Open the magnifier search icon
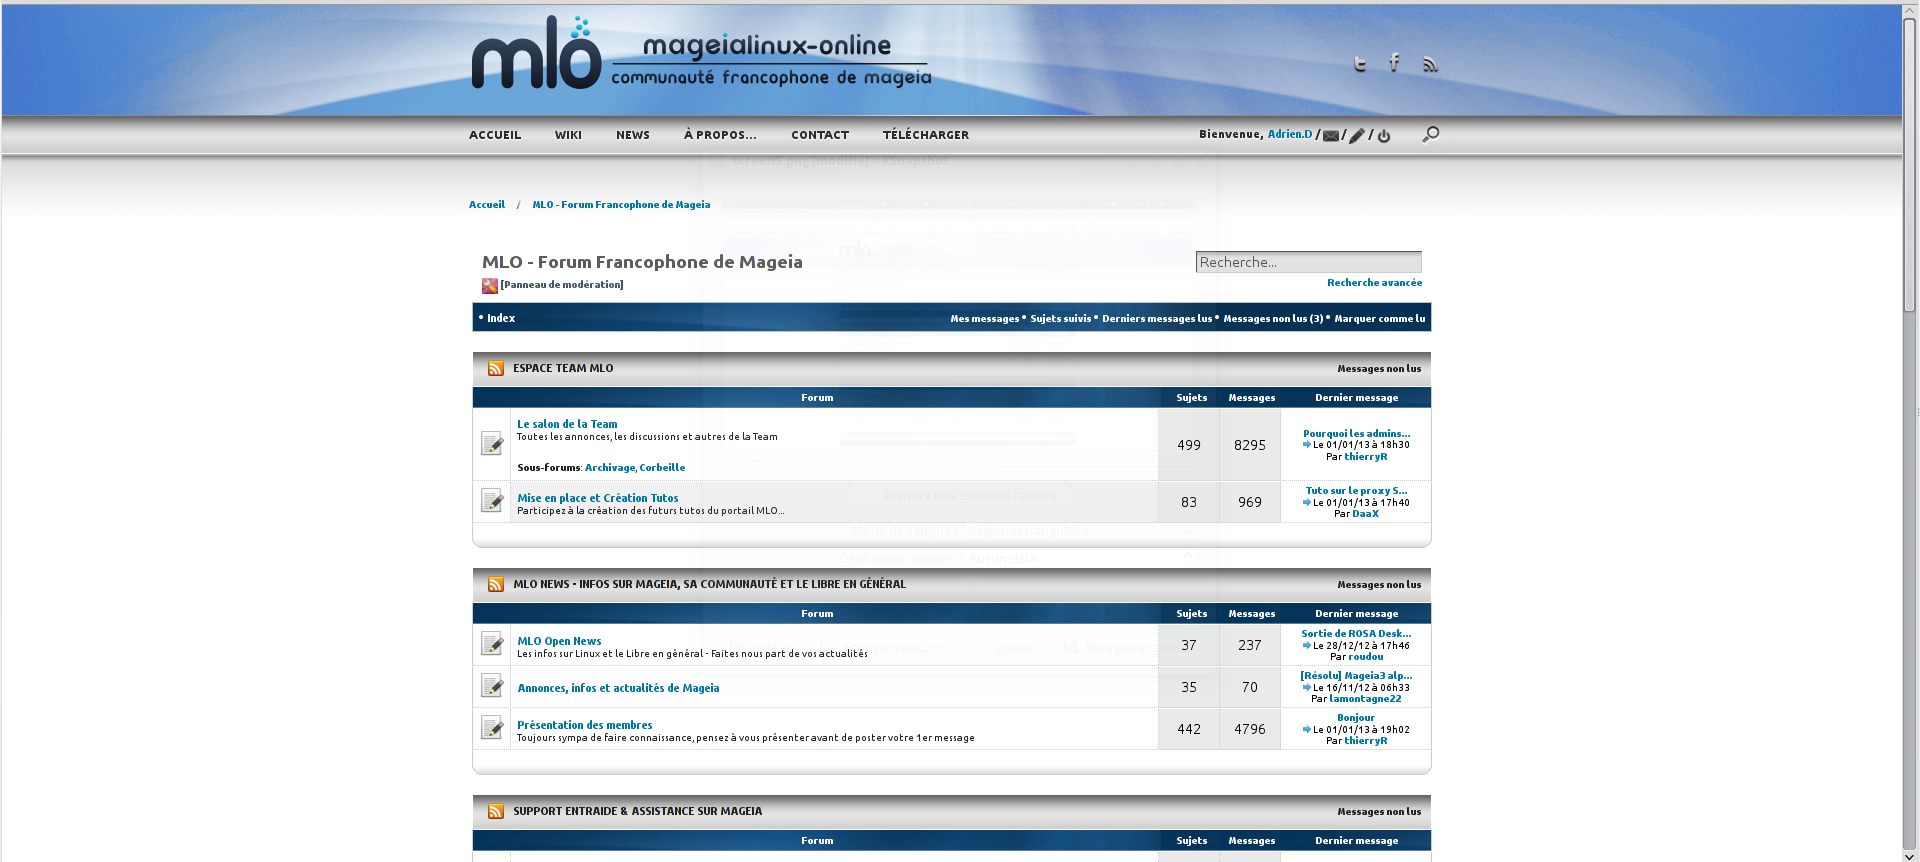1920x862 pixels. pos(1431,134)
